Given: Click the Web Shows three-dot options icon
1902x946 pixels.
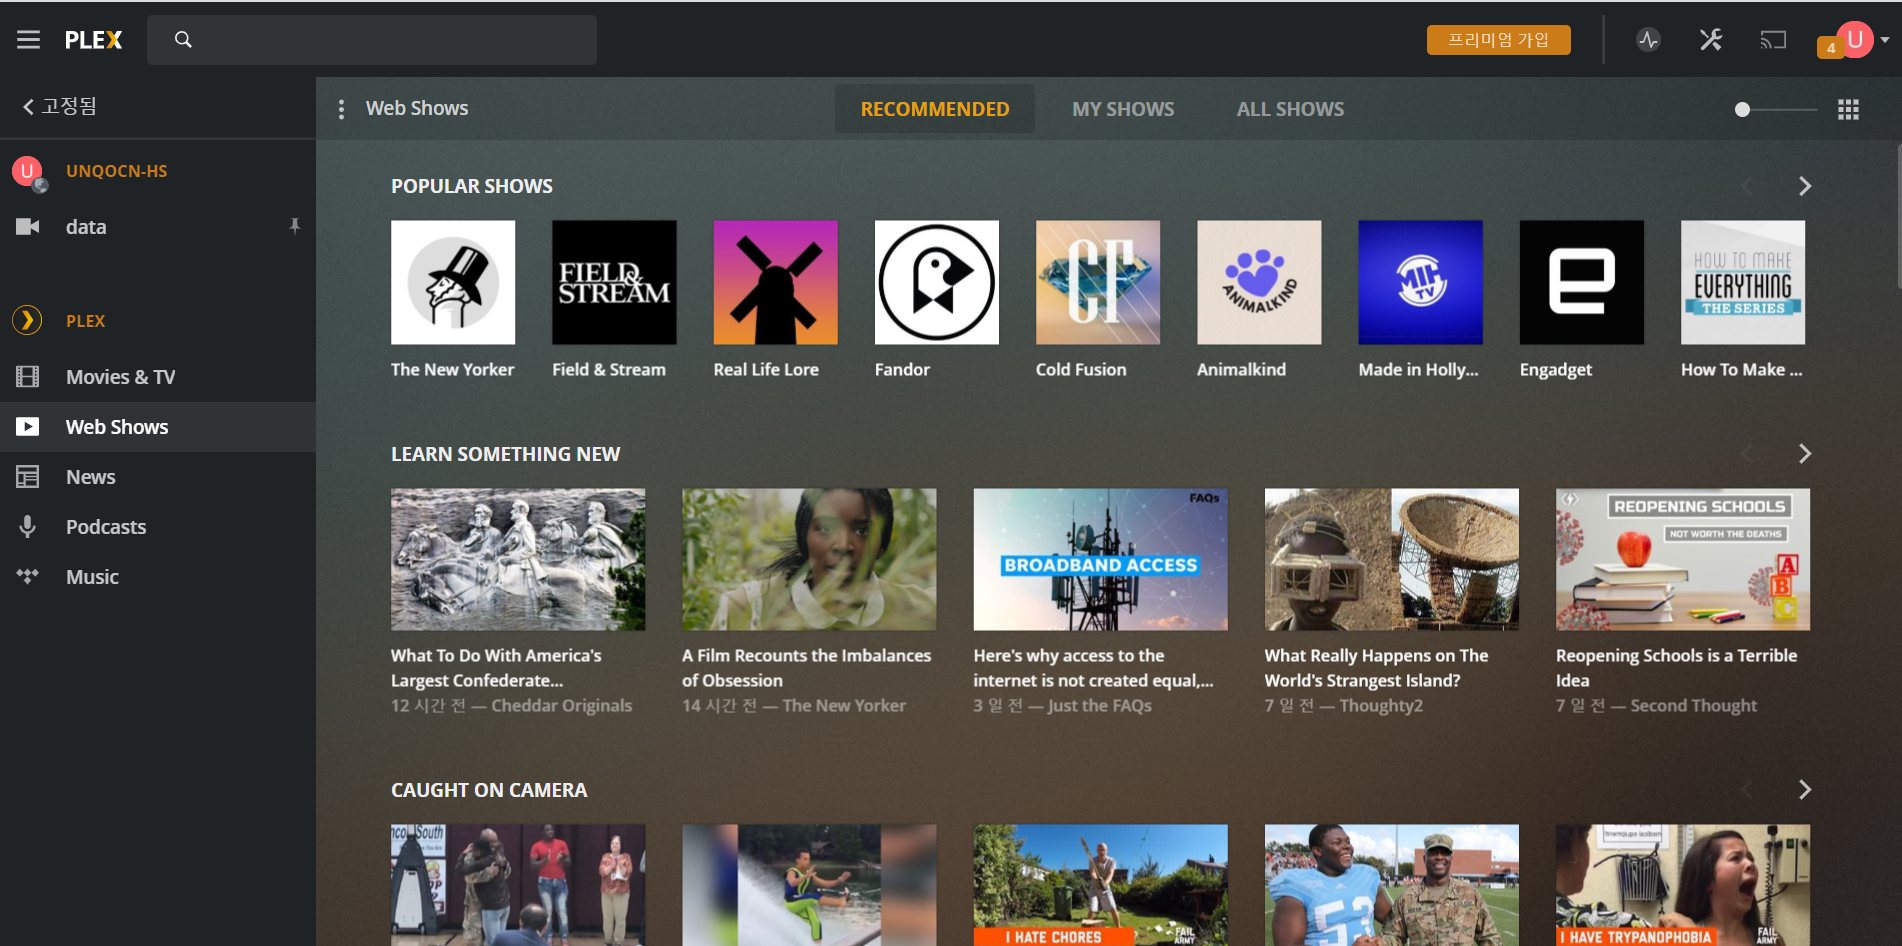Looking at the screenshot, I should coord(341,109).
